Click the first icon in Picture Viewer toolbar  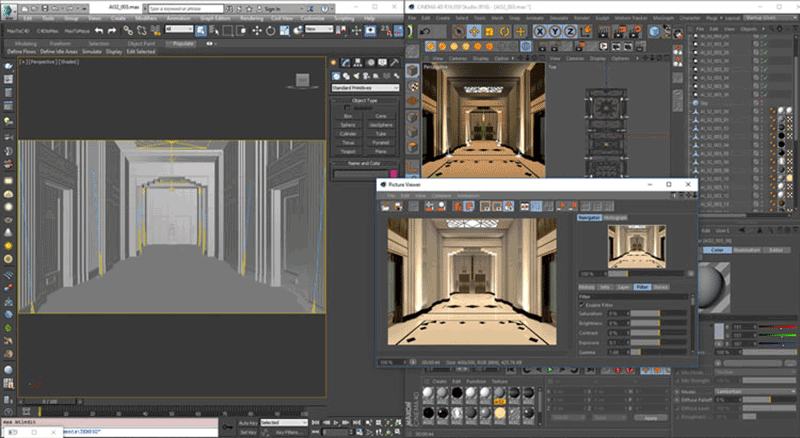click(x=386, y=206)
